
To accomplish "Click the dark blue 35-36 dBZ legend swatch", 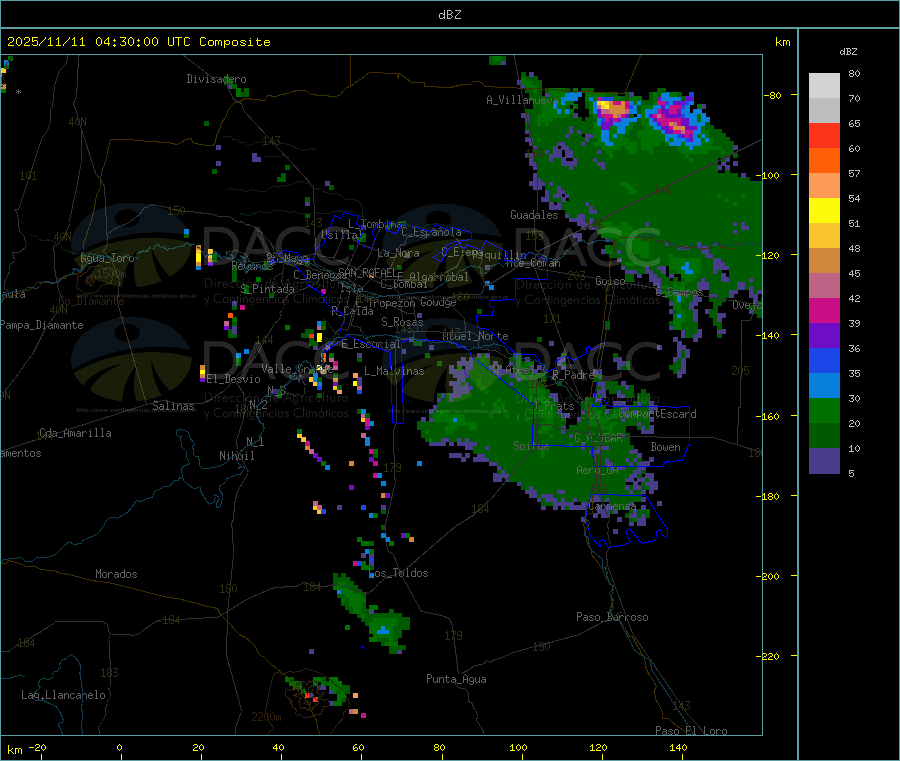I will tap(824, 360).
